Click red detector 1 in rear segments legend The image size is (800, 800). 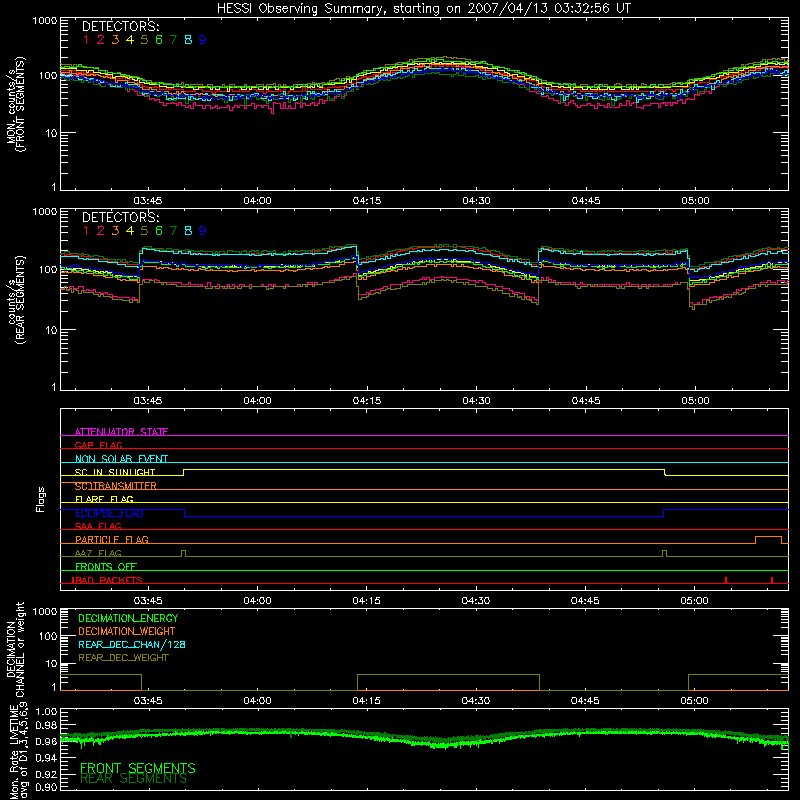pyautogui.click(x=86, y=231)
